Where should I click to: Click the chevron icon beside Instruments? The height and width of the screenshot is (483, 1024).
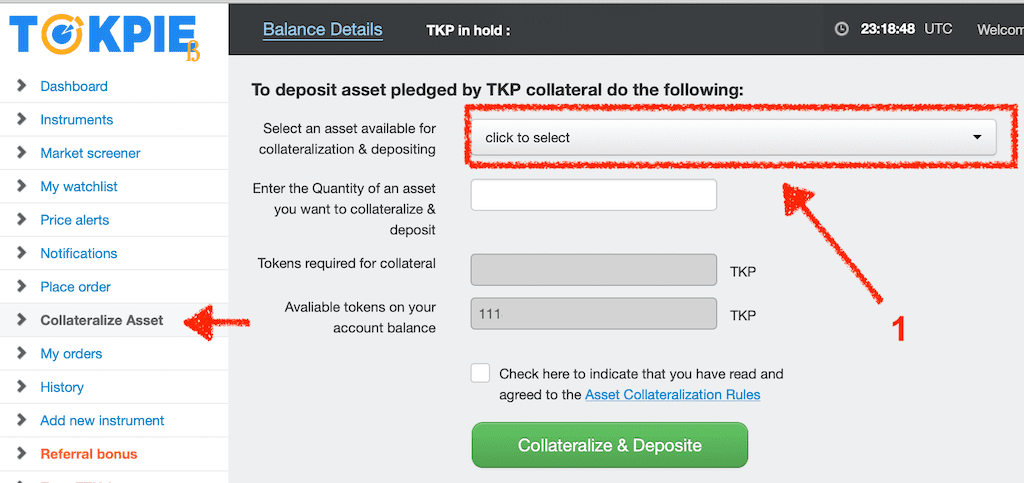coord(22,119)
